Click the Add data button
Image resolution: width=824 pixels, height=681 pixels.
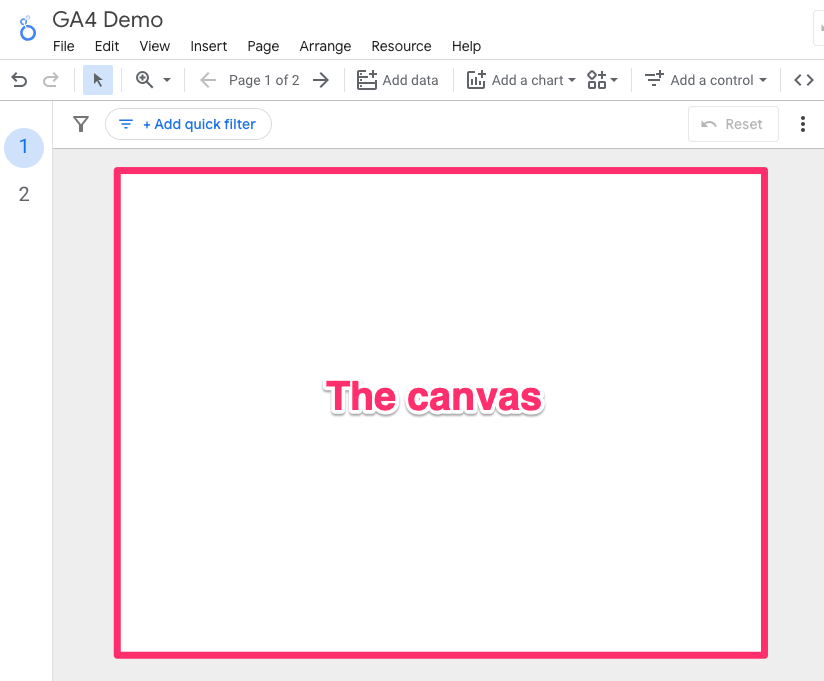click(398, 80)
